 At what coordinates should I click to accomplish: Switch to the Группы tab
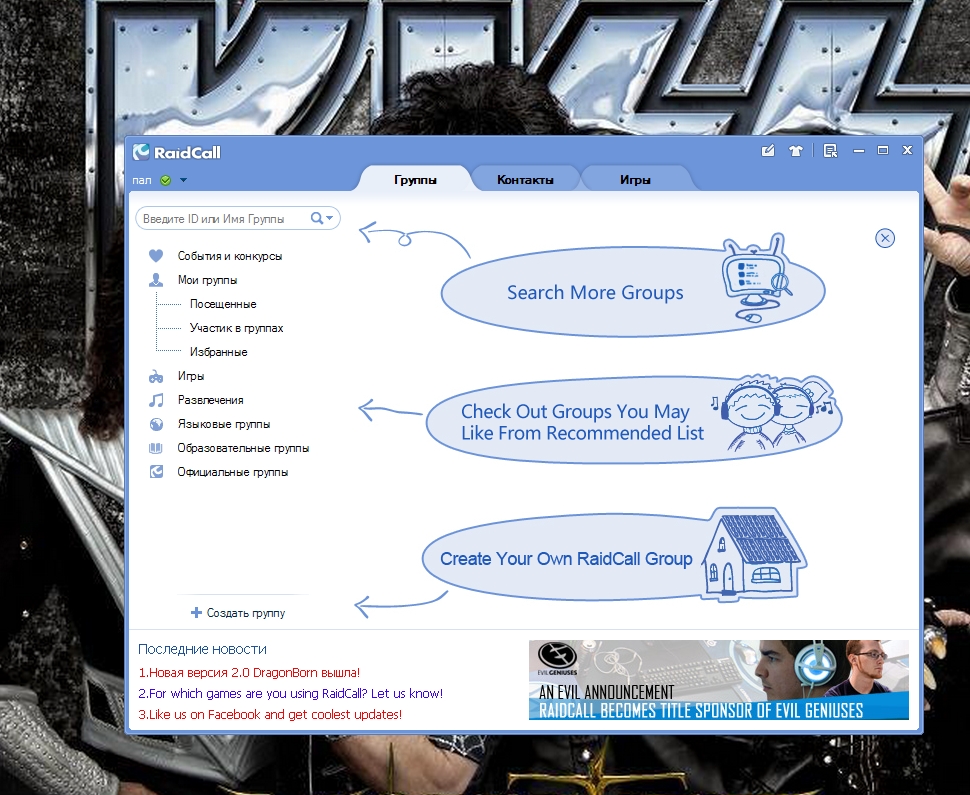(x=415, y=180)
